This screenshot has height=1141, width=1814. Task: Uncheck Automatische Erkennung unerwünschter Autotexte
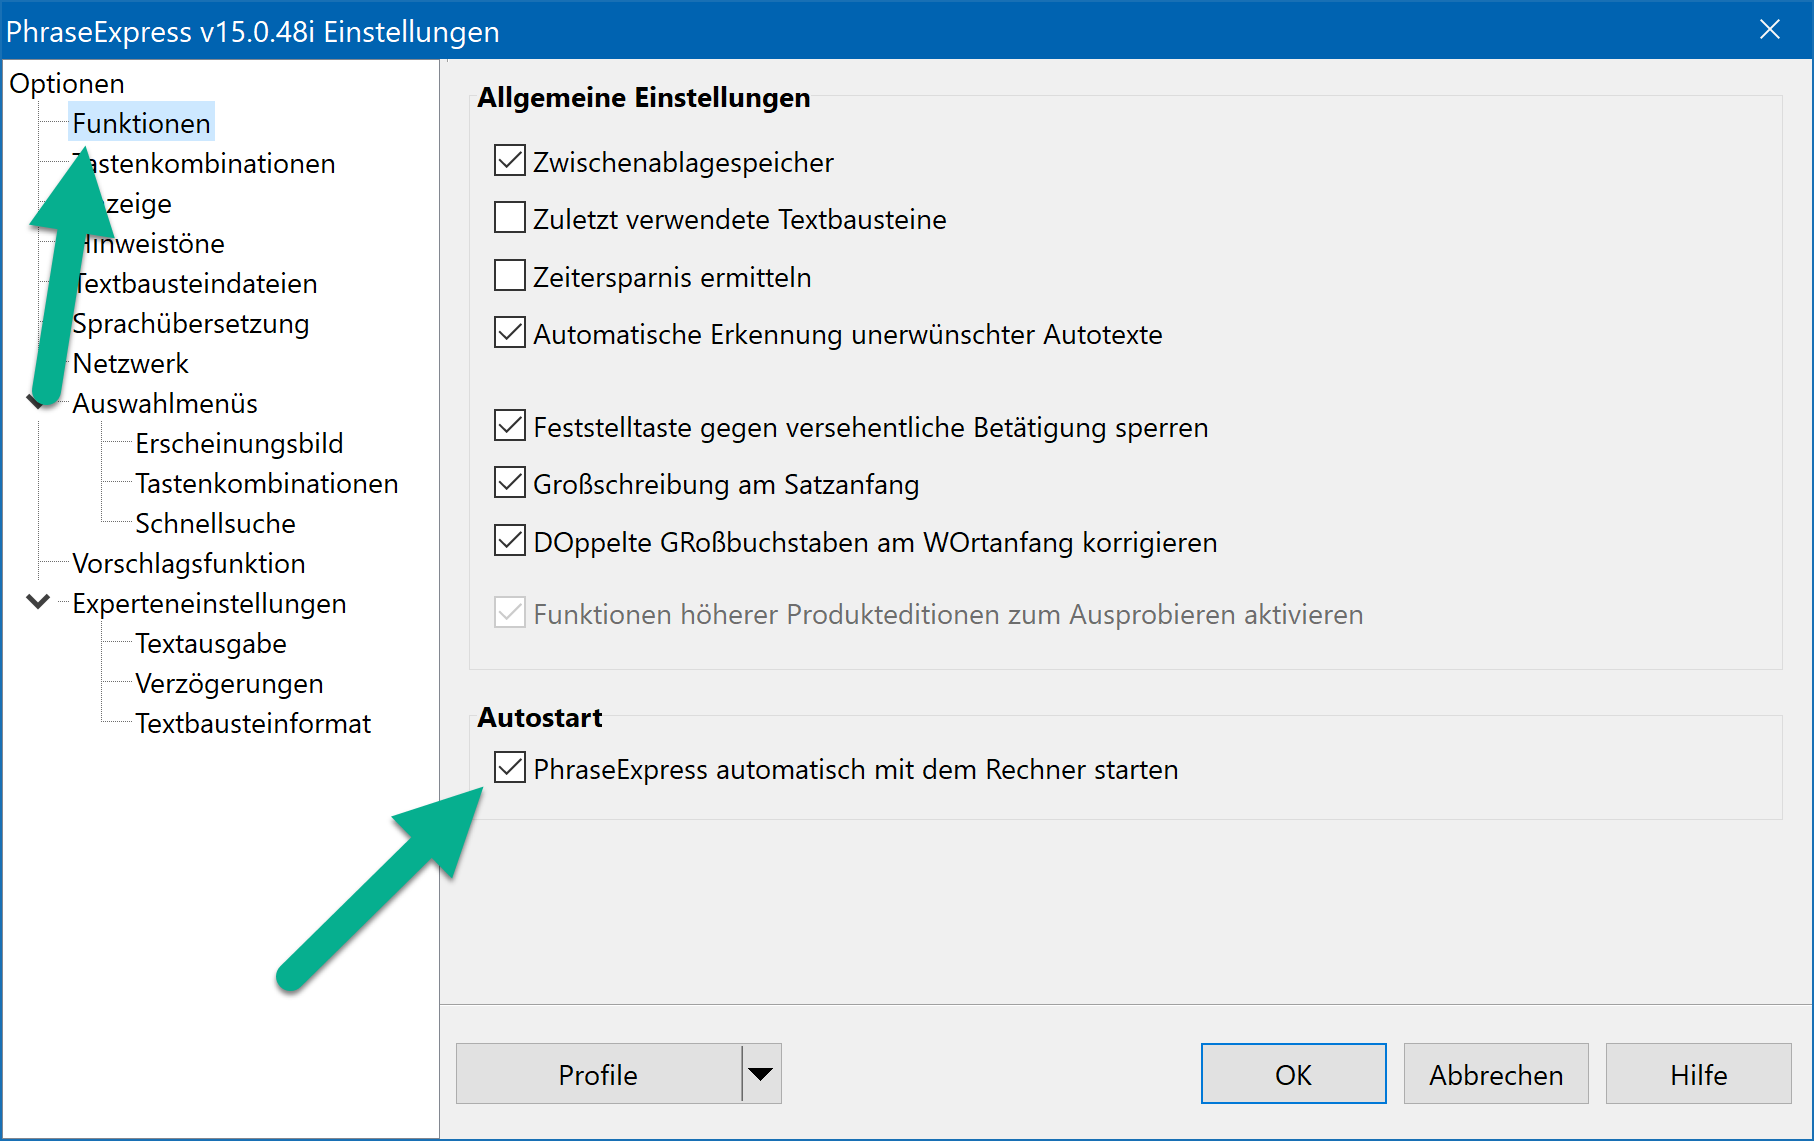[510, 332]
